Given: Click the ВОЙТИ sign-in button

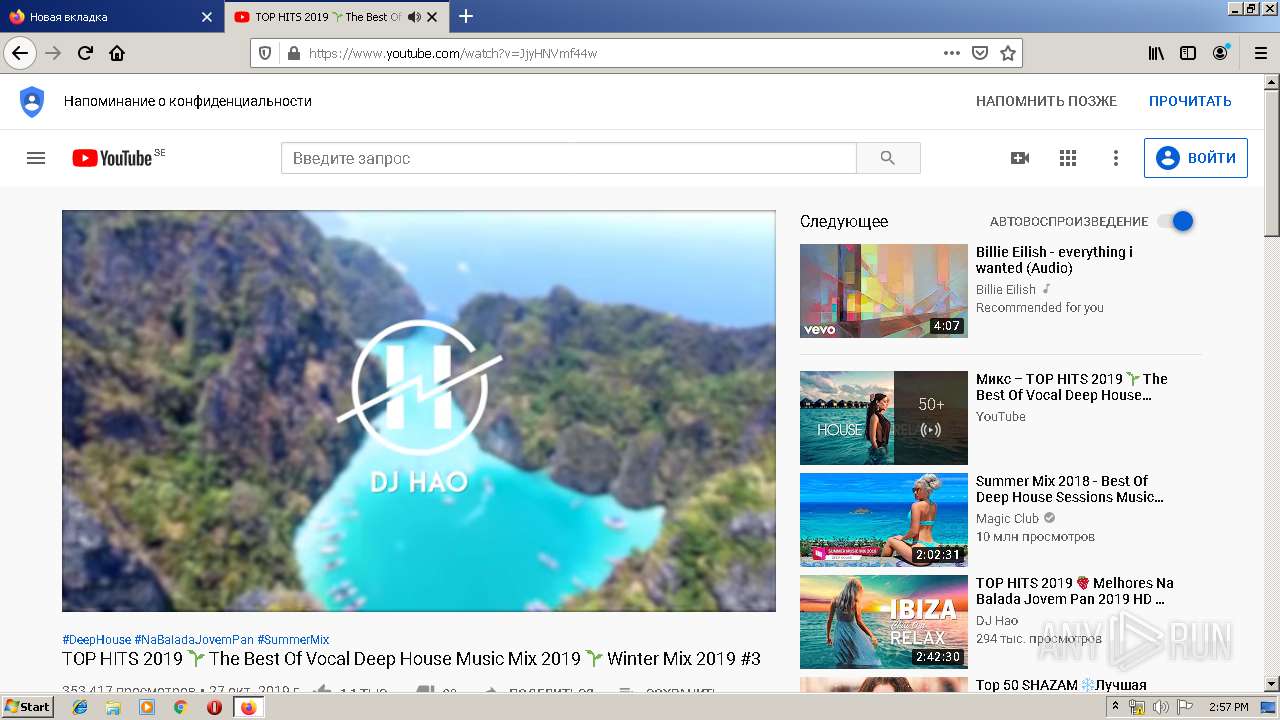Looking at the screenshot, I should pyautogui.click(x=1196, y=158).
